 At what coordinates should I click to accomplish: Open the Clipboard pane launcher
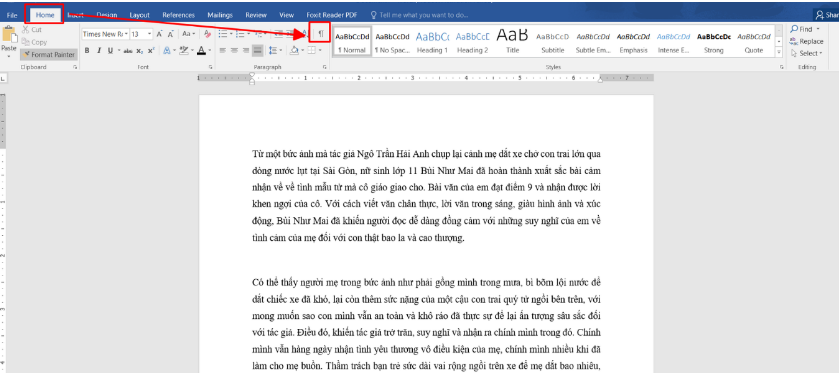74,68
